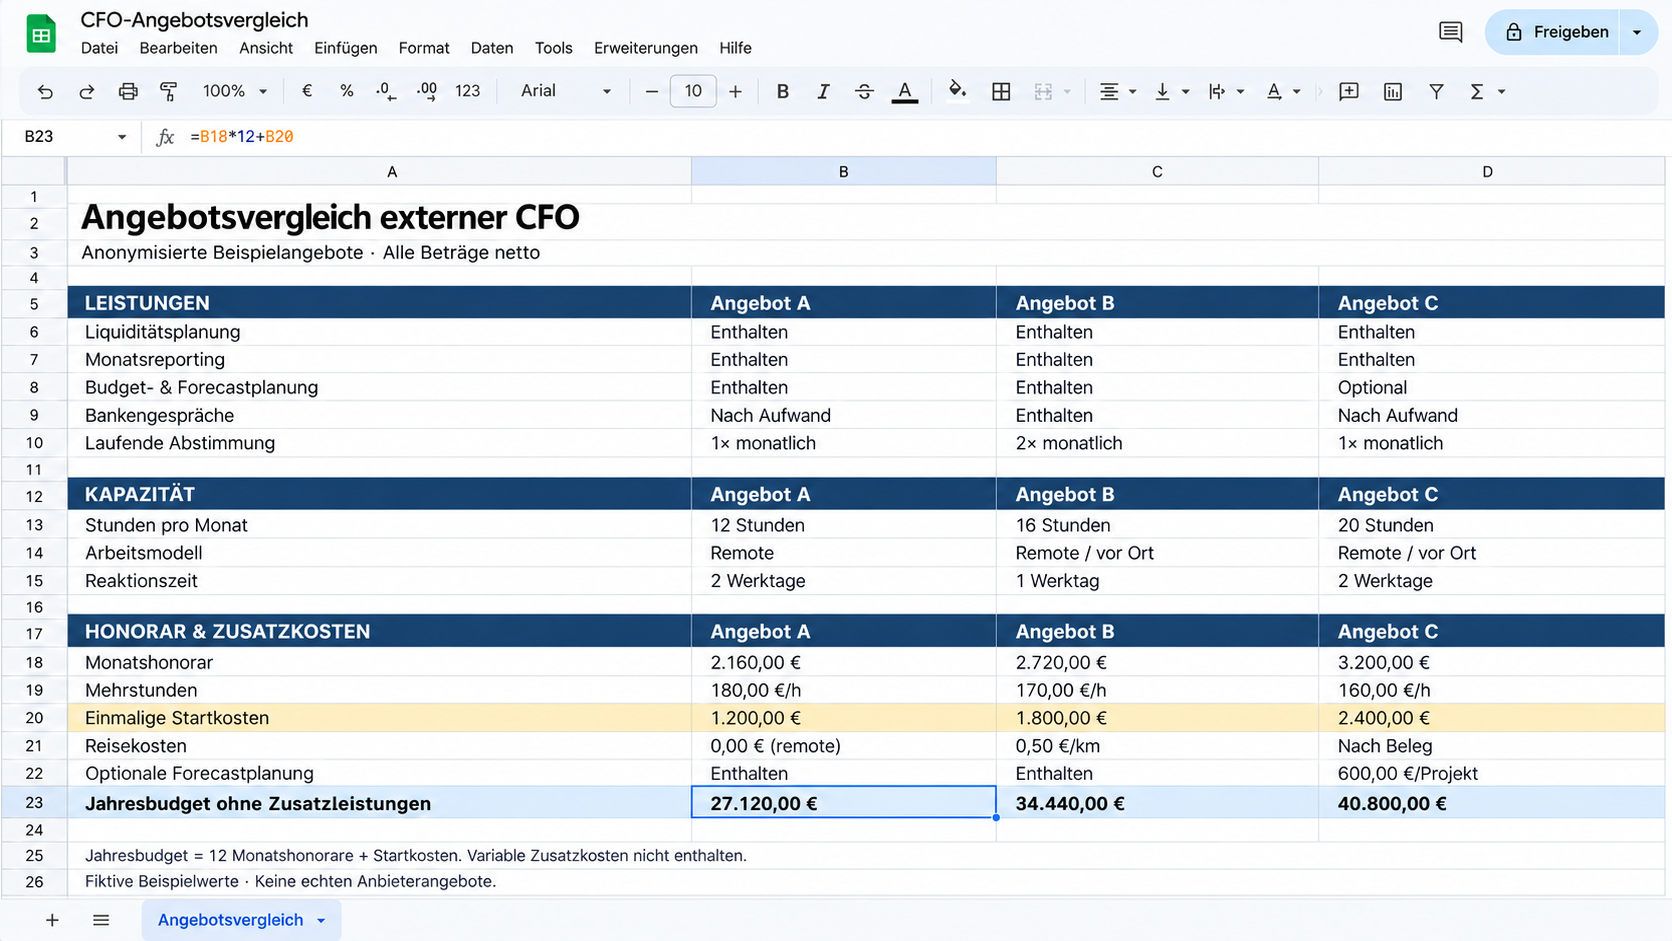
Task: Click the formula bar =B18*12+B20
Action: [x=242, y=137]
